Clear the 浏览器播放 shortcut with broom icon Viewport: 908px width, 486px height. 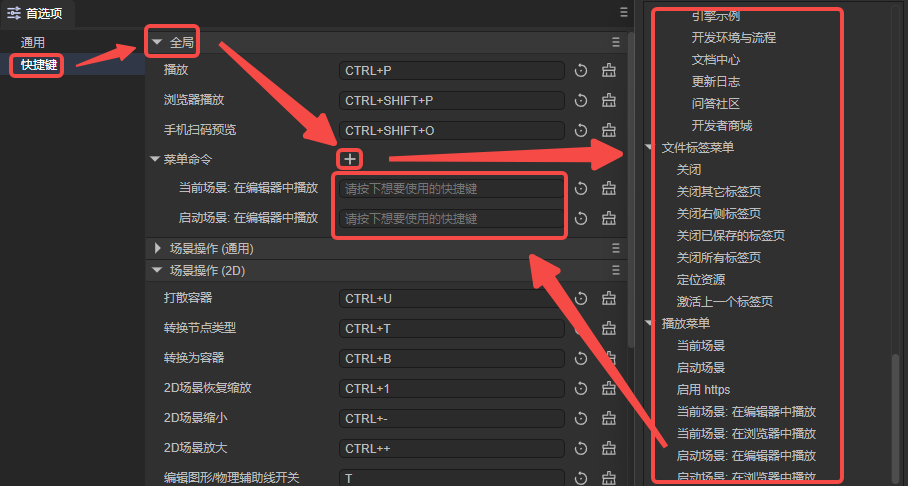[x=607, y=101]
